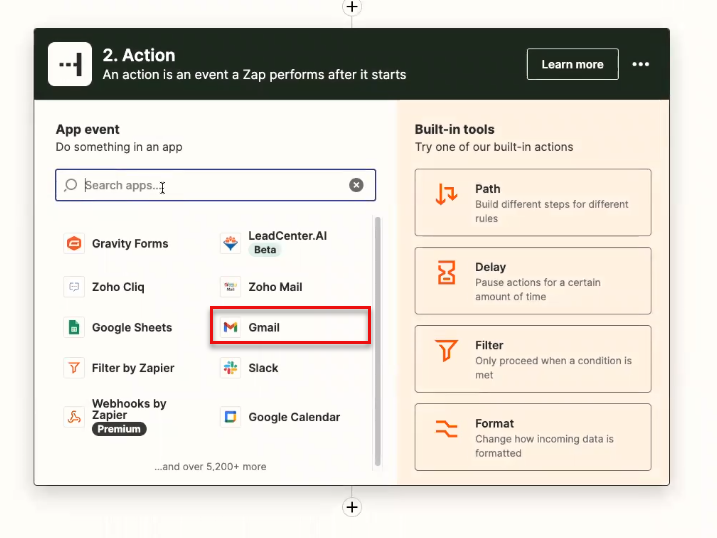
Task: Open the three-dot step options menu
Action: (x=641, y=64)
